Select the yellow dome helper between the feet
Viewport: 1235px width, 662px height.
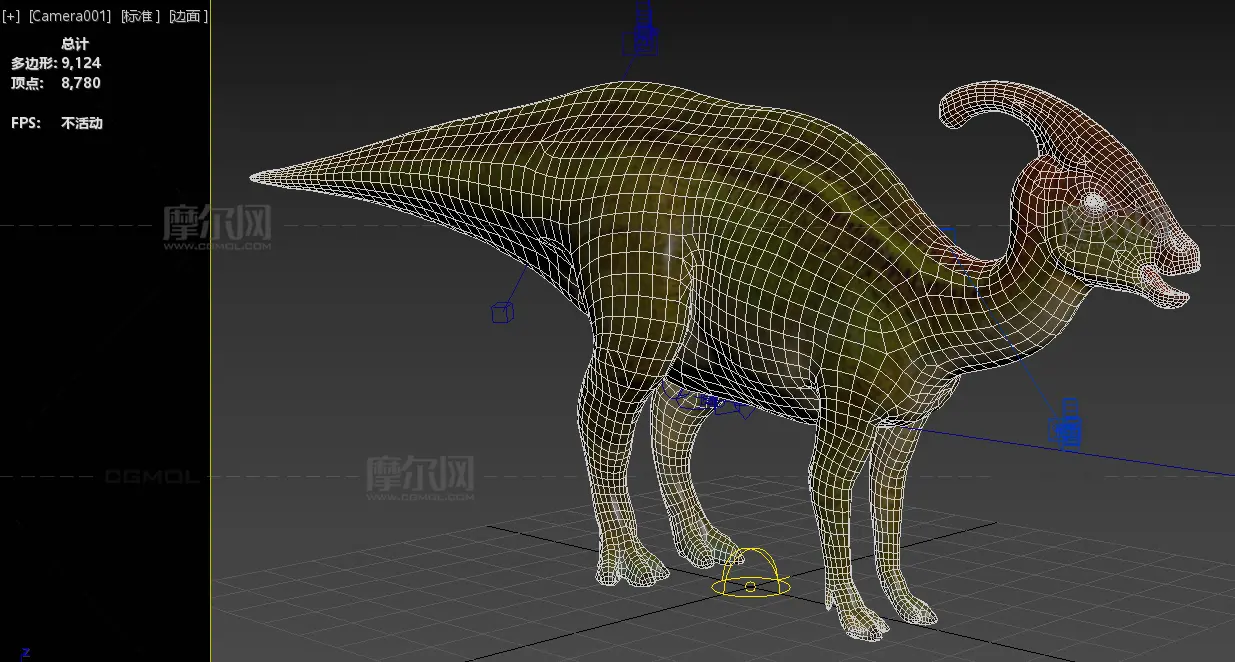pyautogui.click(x=751, y=574)
